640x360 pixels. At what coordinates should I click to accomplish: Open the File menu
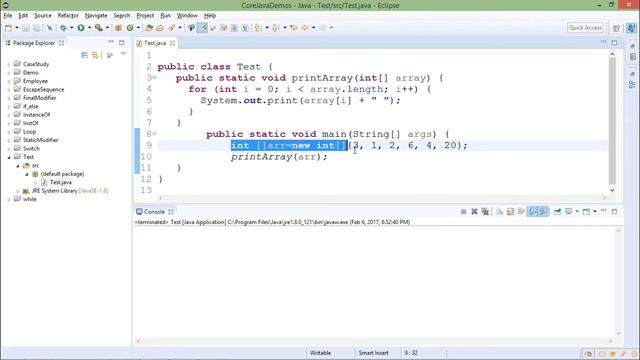click(8, 16)
